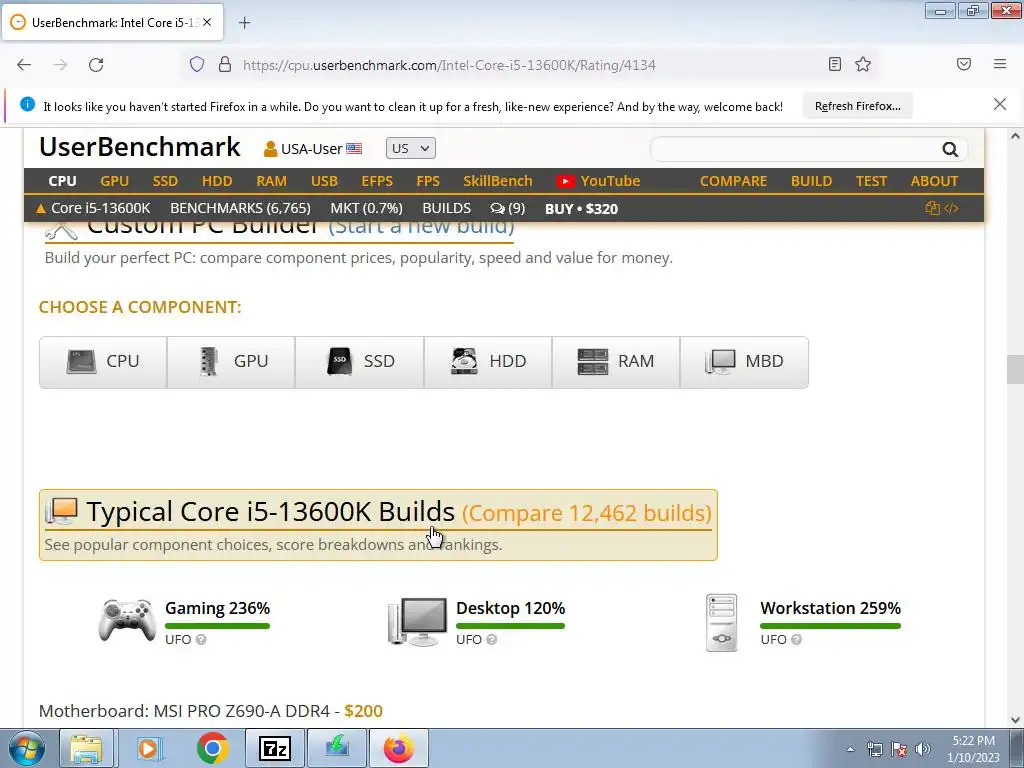Screen dimensions: 1024x768
Task: Dismiss the Firefox refresh notification
Action: [x=999, y=104]
